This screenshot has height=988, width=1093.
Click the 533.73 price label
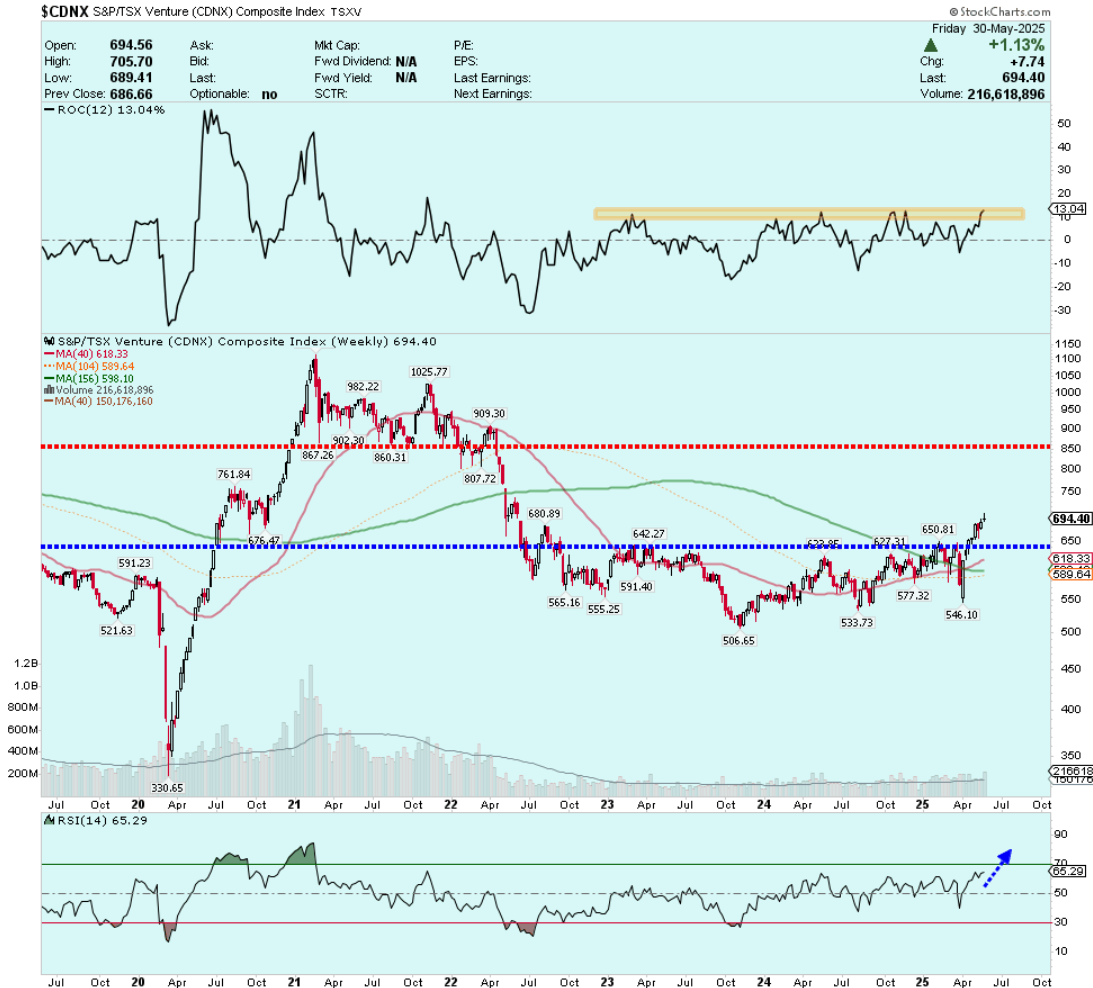click(x=857, y=623)
